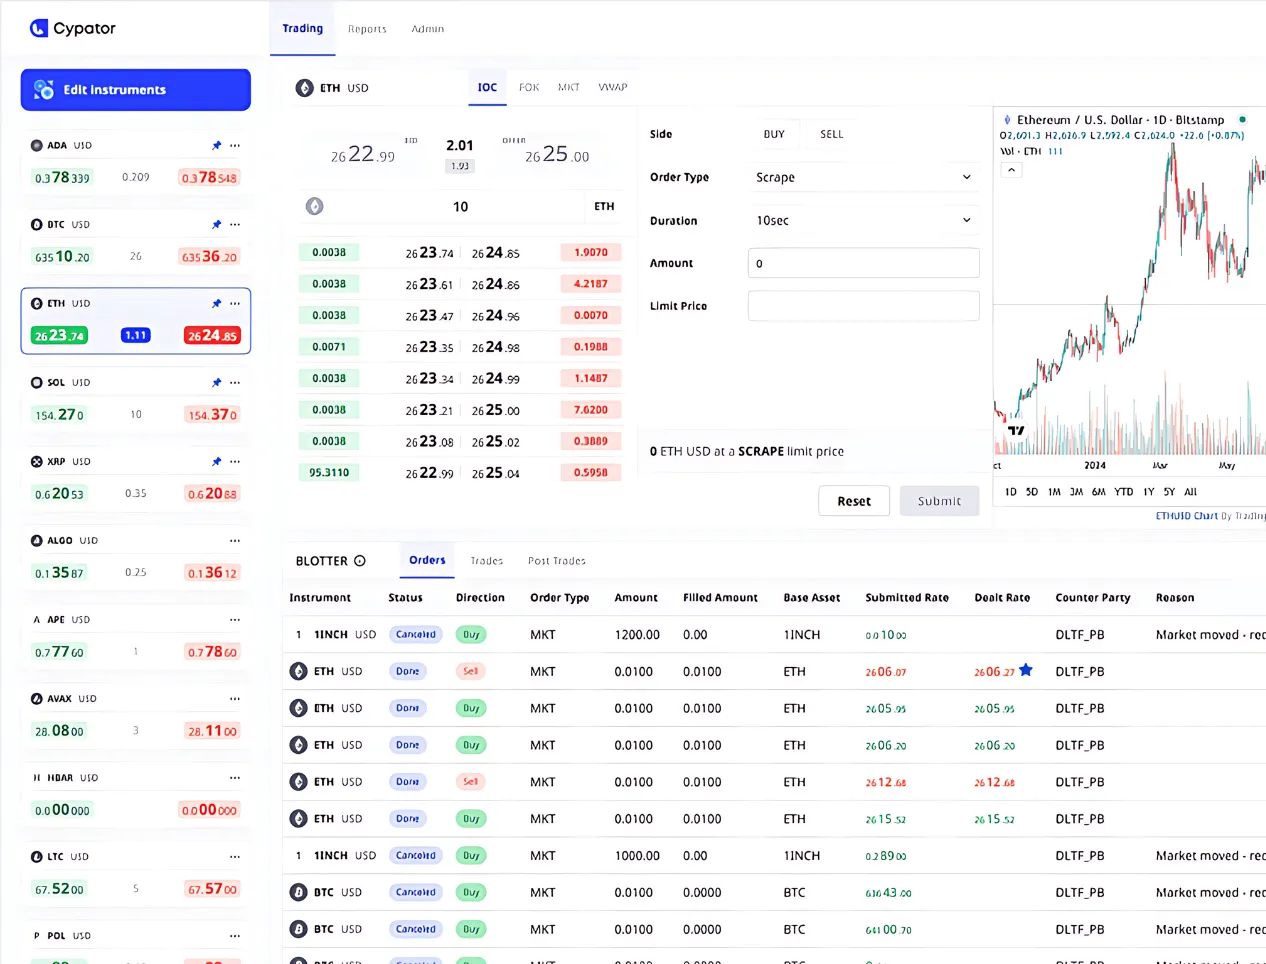Click the Ethereum icon beside the amount 10
This screenshot has width=1266, height=964.
315,206
